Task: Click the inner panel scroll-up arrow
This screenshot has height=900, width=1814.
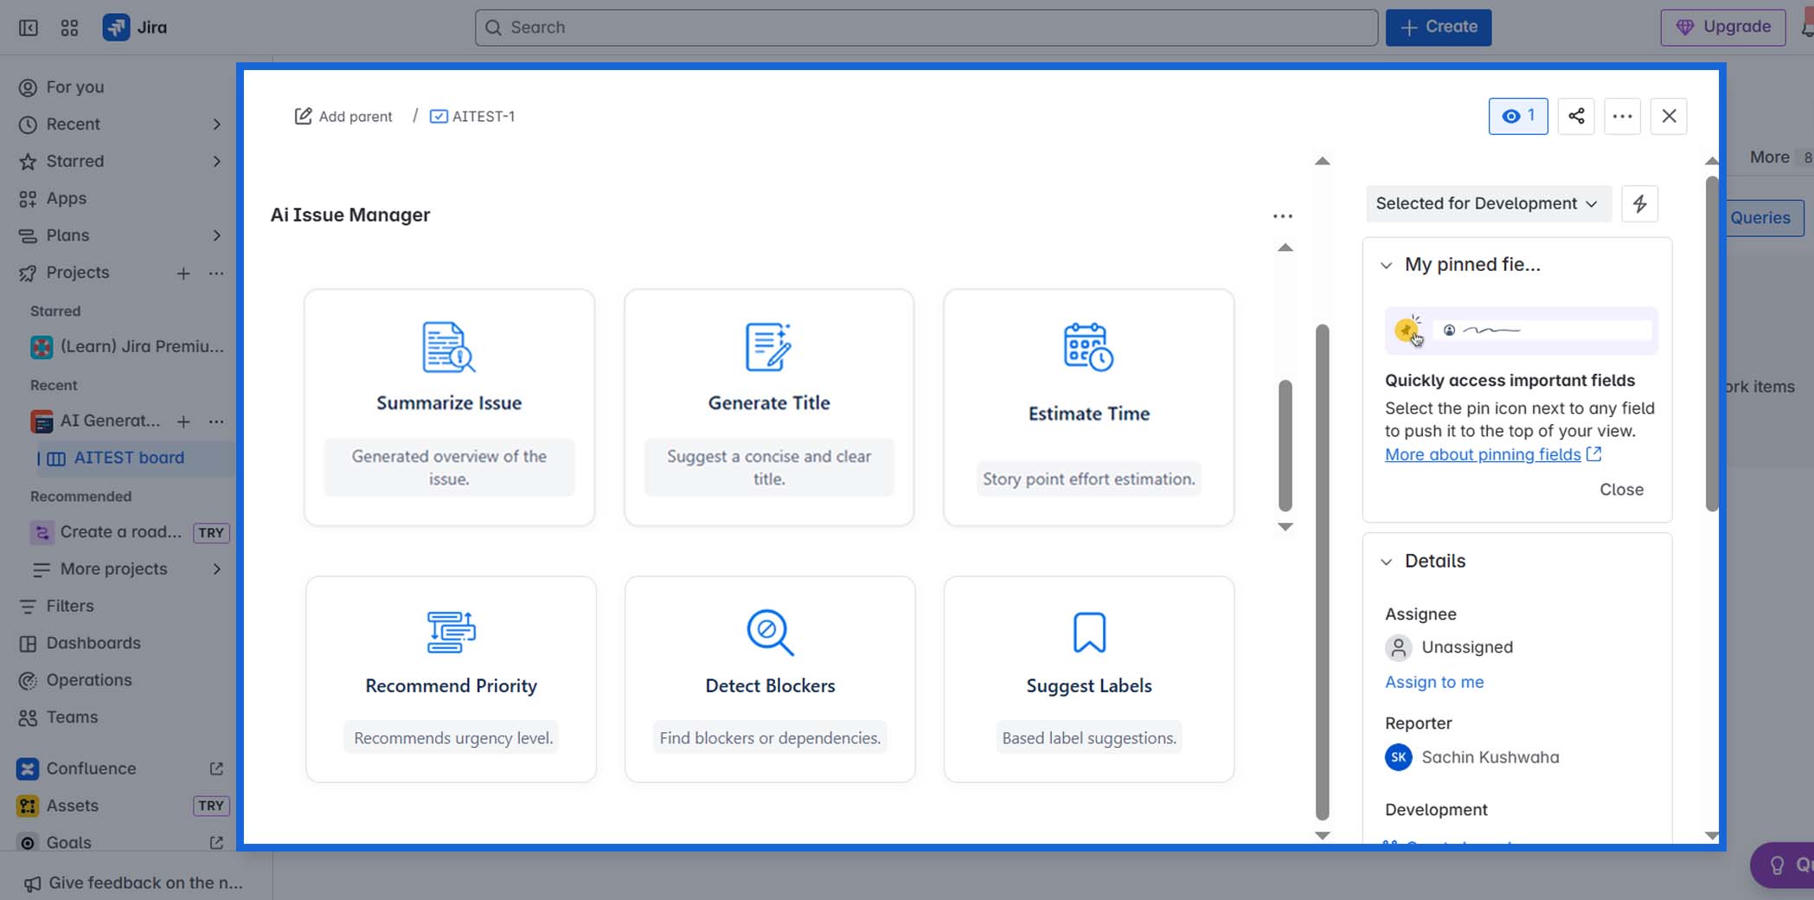Action: click(1285, 247)
